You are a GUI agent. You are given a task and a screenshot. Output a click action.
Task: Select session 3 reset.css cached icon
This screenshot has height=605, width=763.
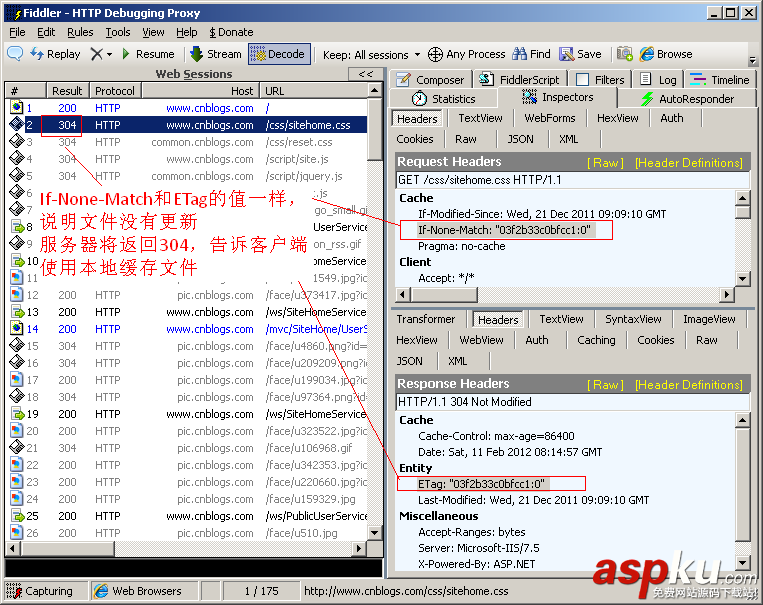pyautogui.click(x=17, y=142)
